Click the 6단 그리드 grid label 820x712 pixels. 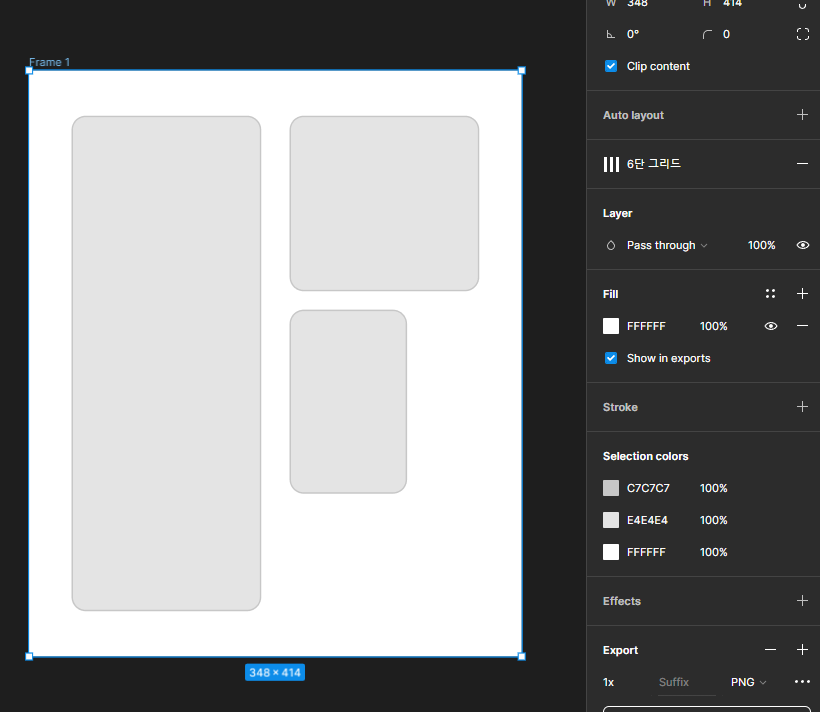click(654, 164)
